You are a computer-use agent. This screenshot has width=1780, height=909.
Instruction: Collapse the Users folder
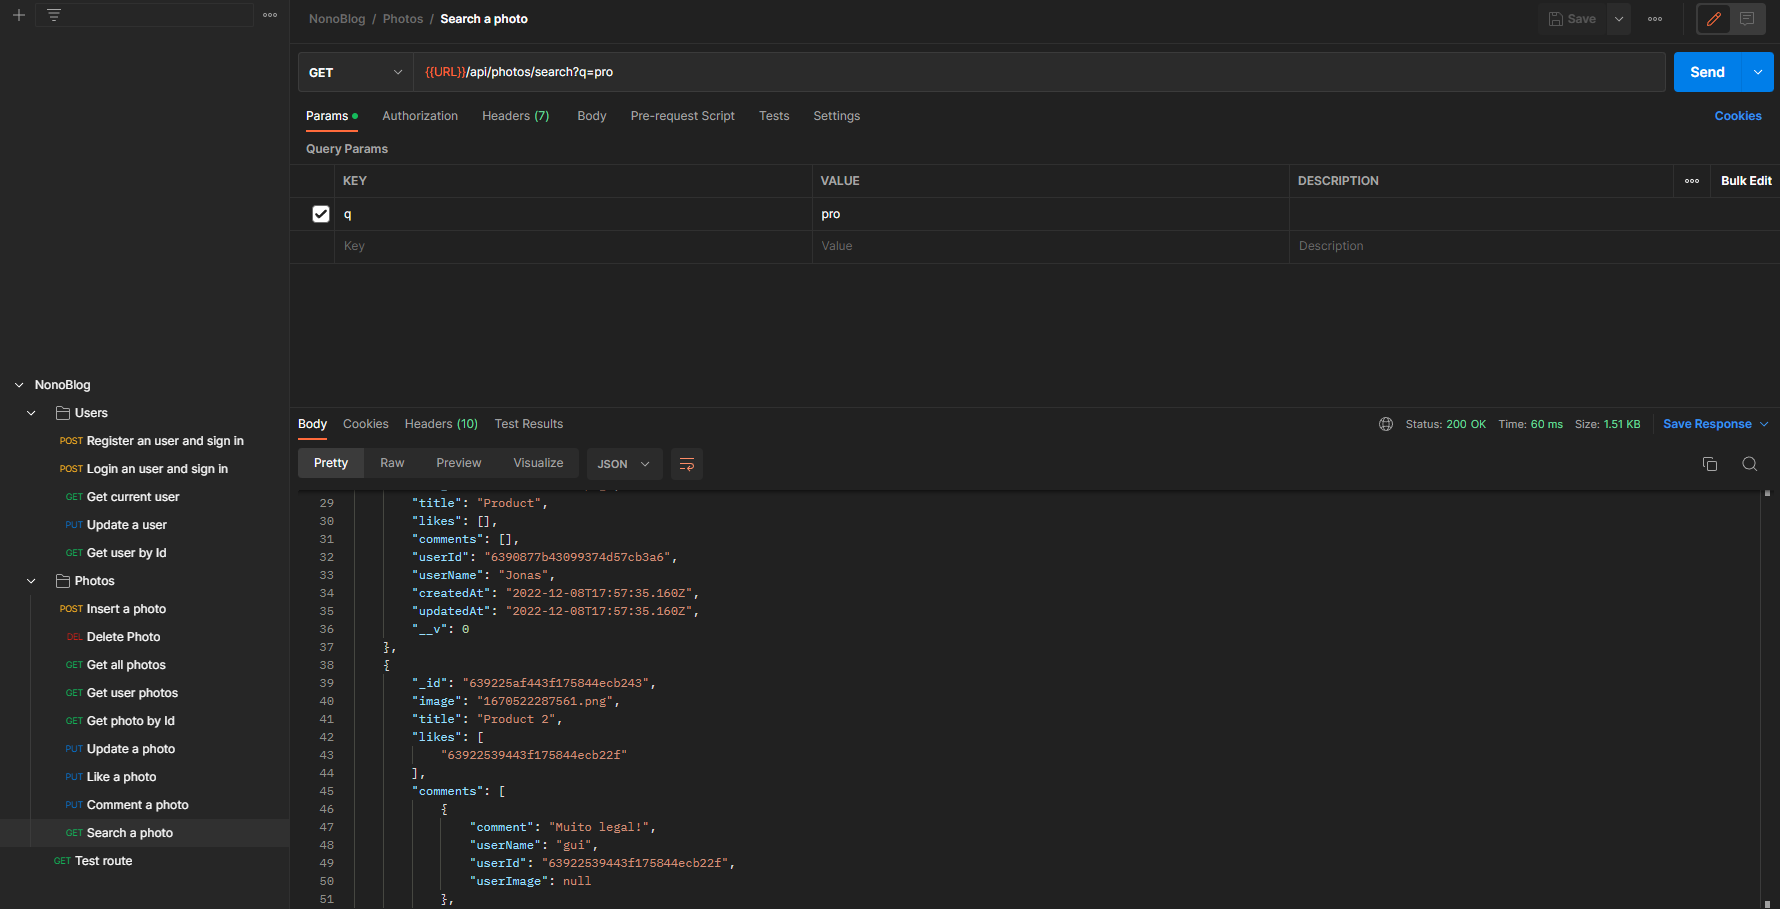coord(30,412)
